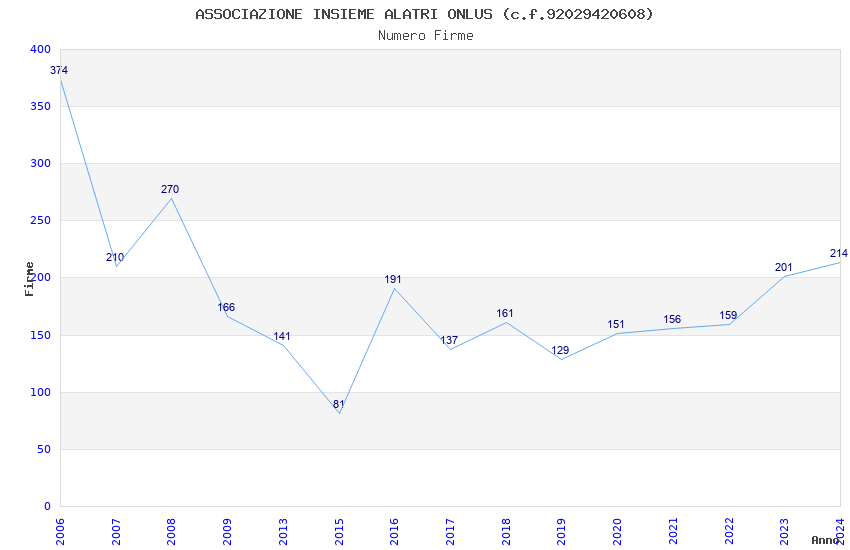Click the data label 137 for 2017

coord(449,340)
